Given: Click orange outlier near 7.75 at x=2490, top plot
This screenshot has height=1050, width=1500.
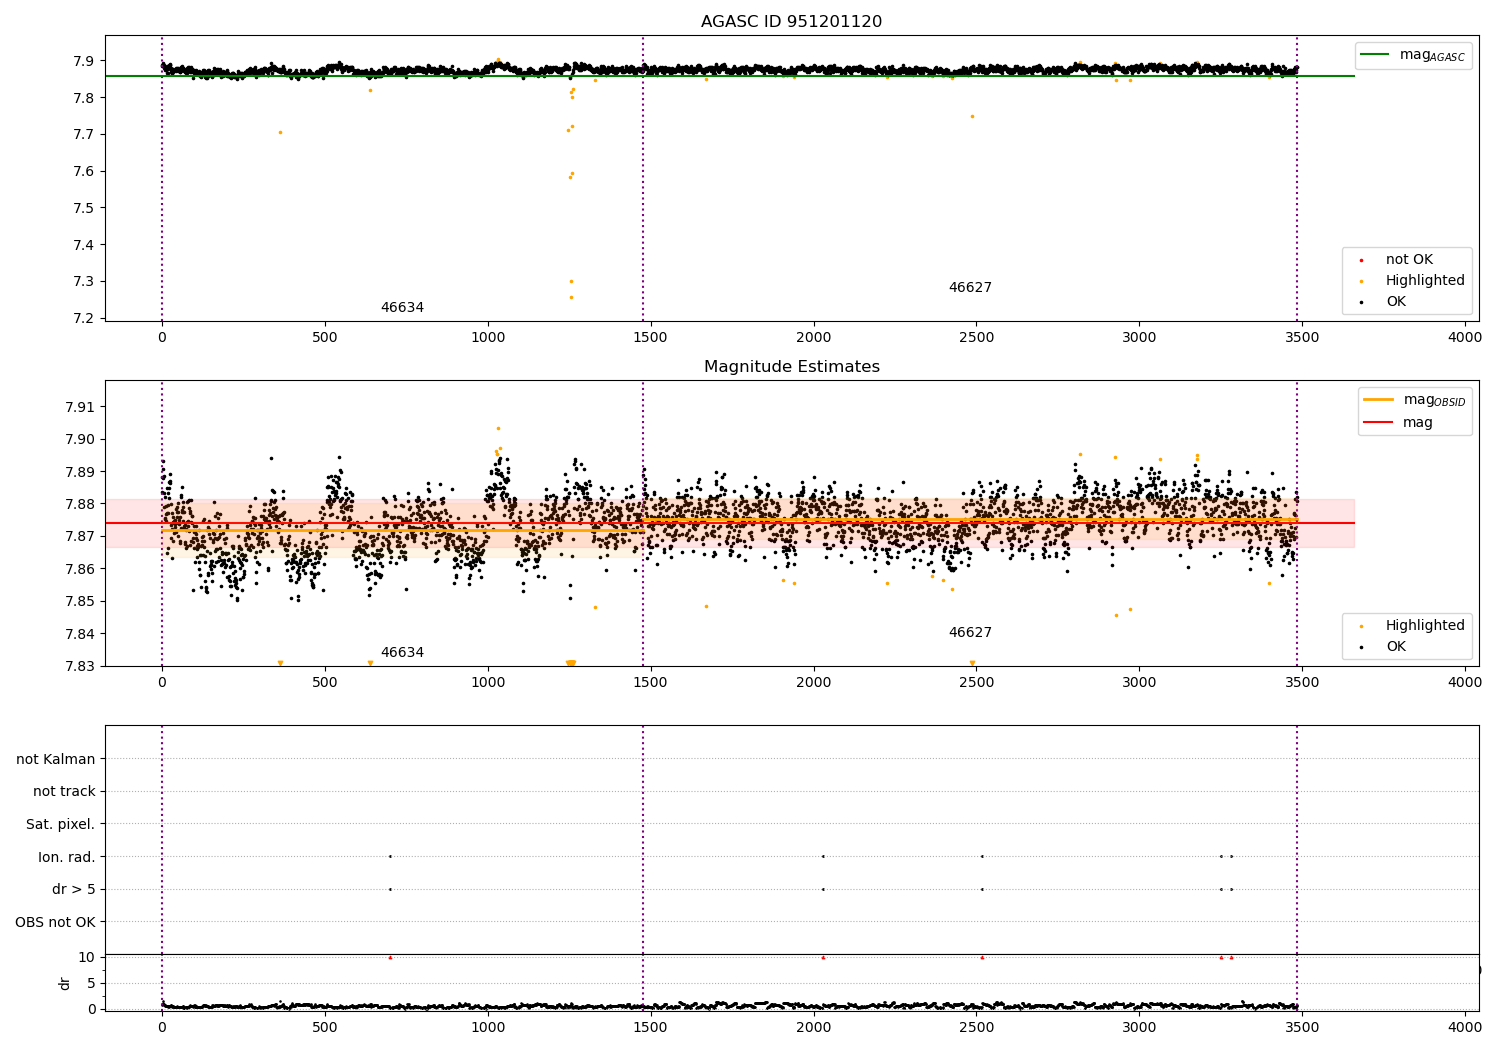Looking at the screenshot, I should tap(972, 117).
